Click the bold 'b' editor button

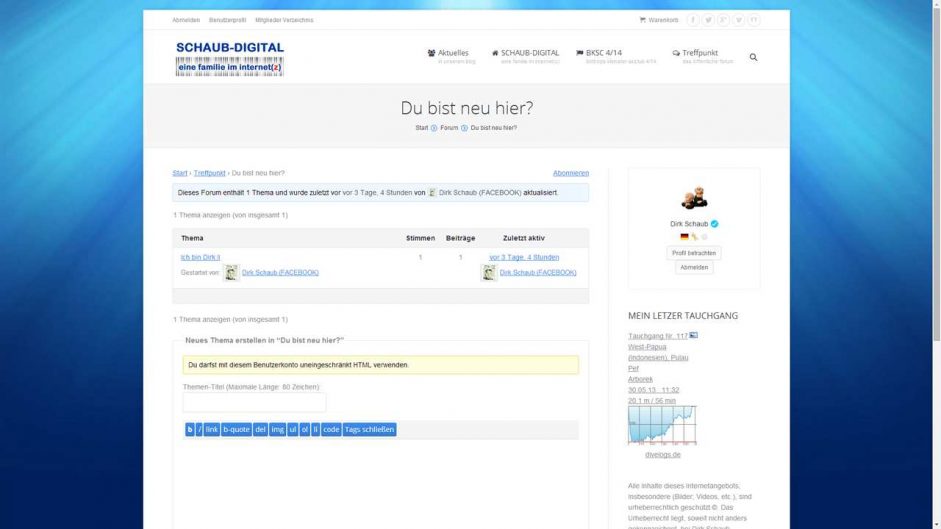click(190, 429)
